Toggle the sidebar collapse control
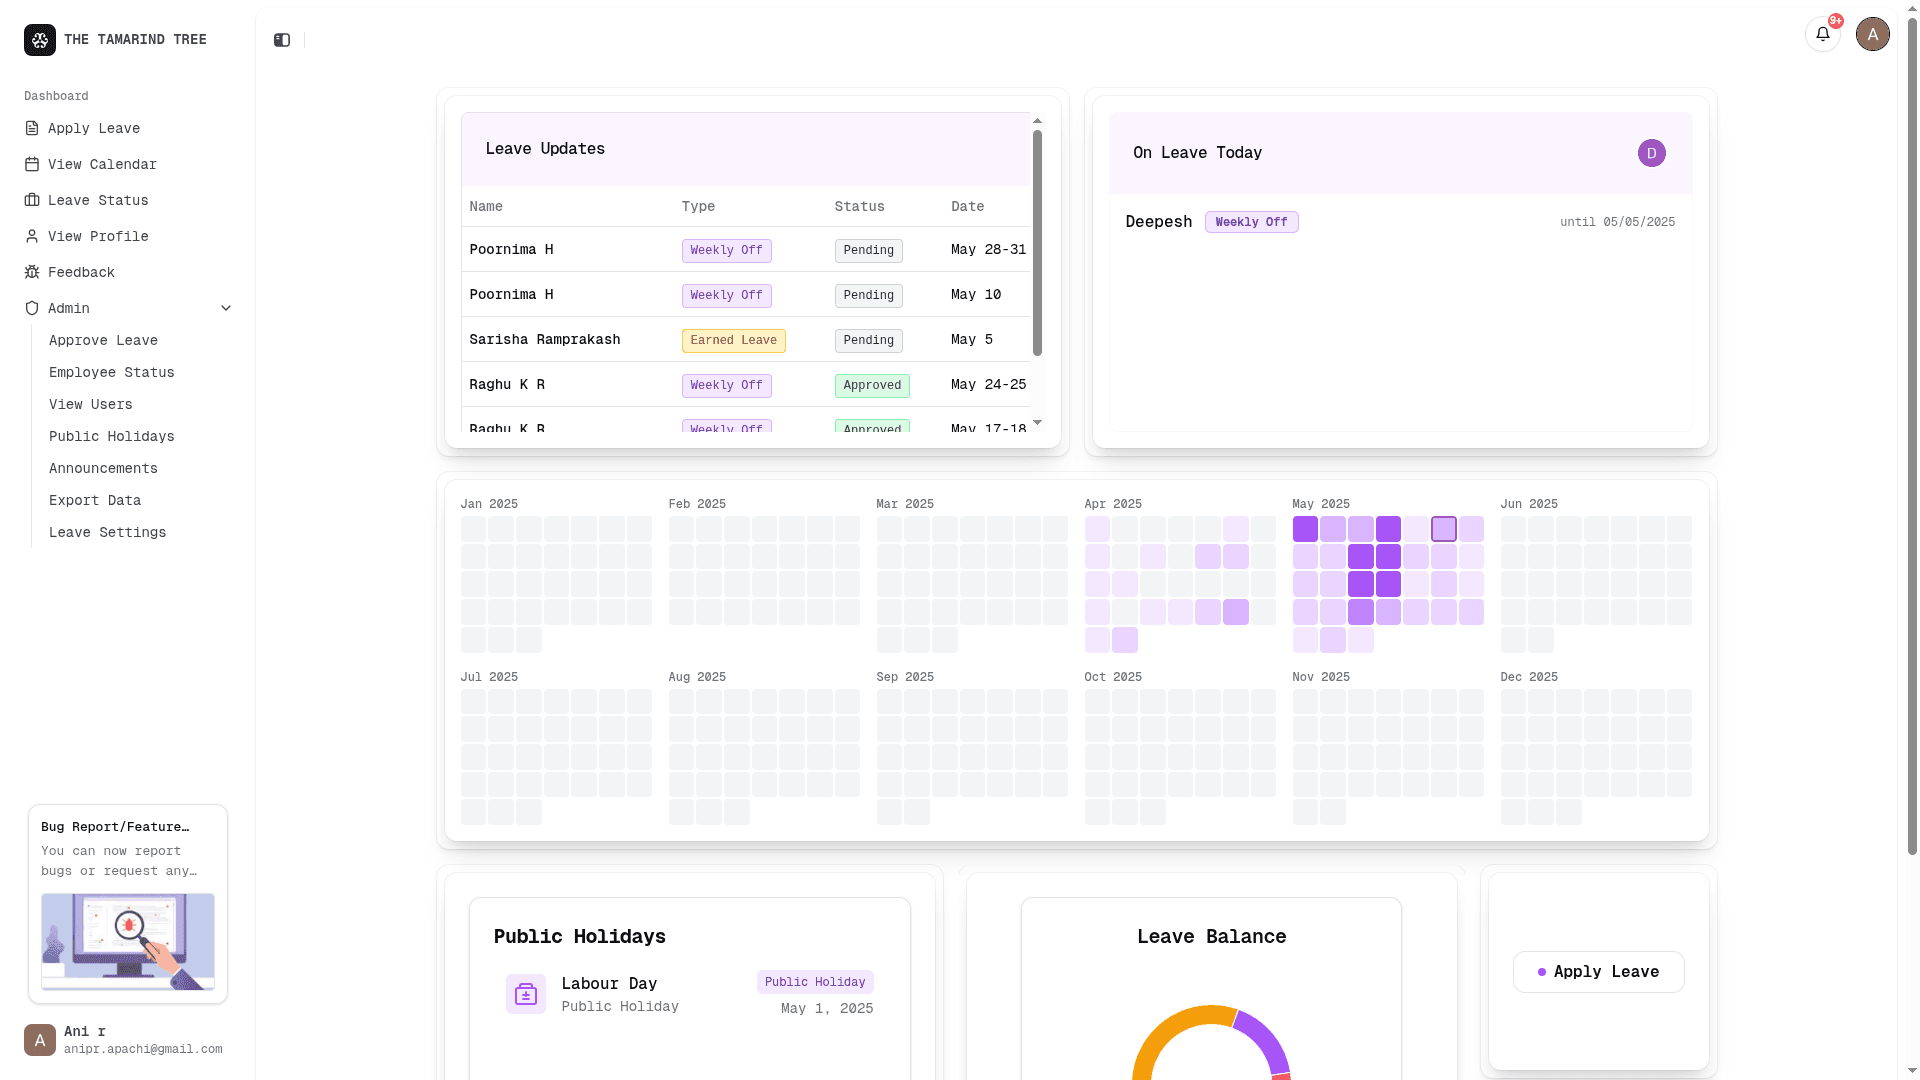Screen dimensions: 1920x1080 click(281, 40)
